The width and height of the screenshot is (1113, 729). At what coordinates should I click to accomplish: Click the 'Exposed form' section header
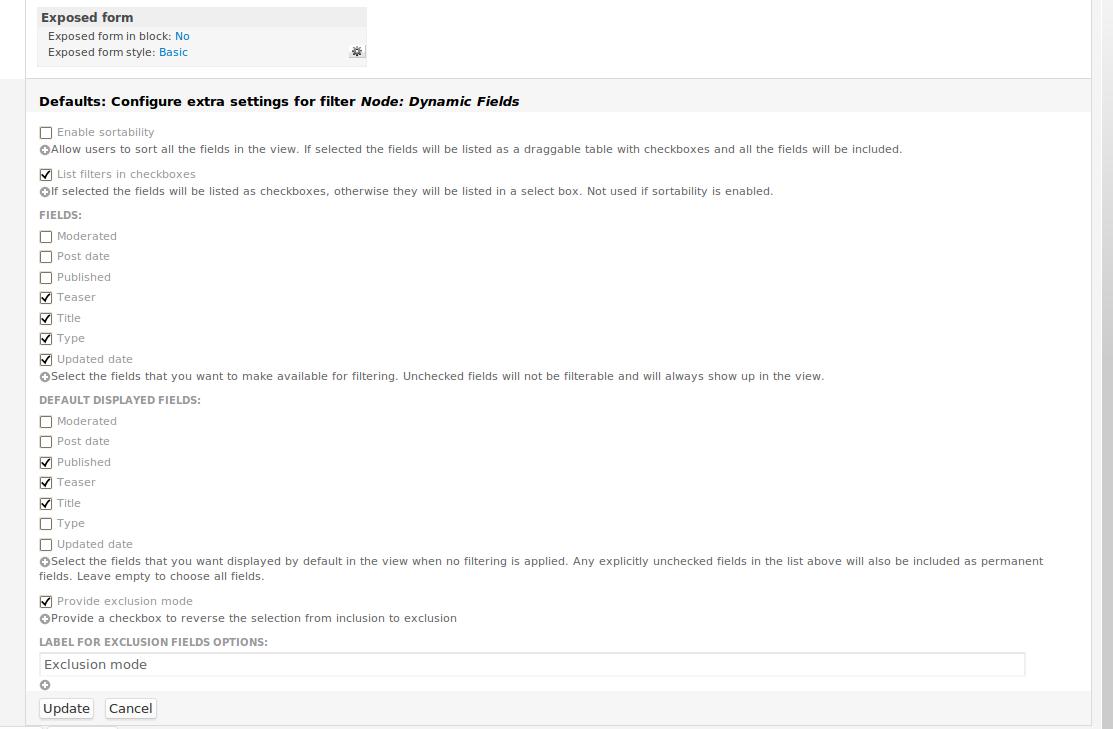coord(87,18)
